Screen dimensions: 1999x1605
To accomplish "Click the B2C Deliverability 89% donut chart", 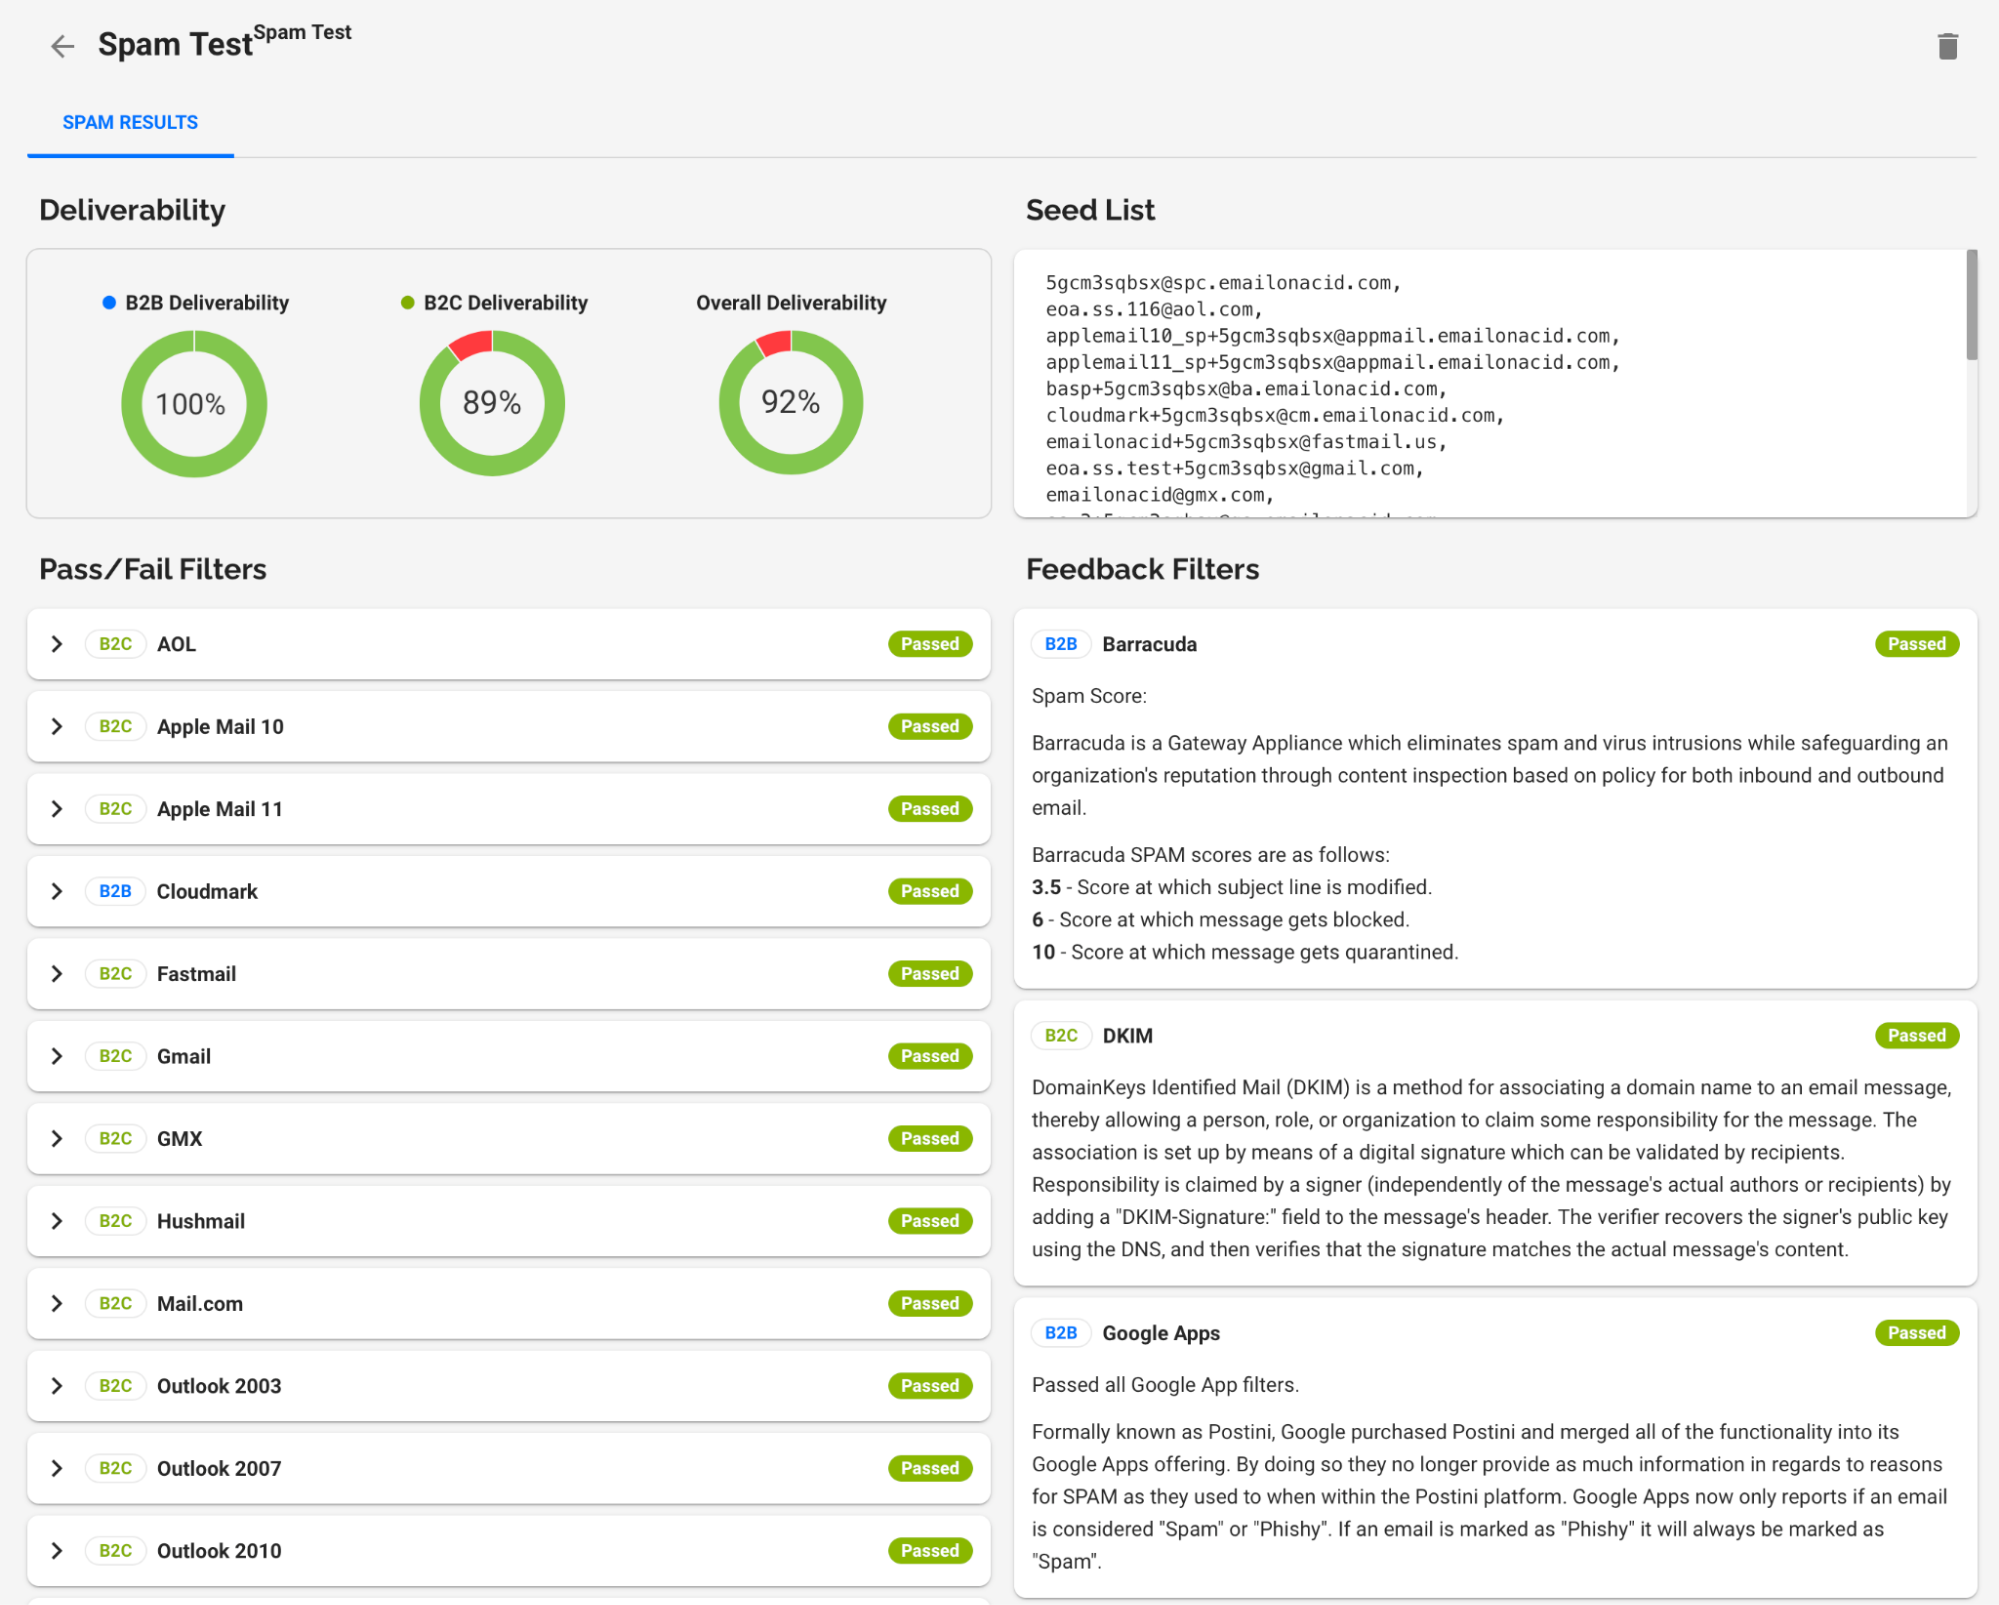I will tap(492, 403).
